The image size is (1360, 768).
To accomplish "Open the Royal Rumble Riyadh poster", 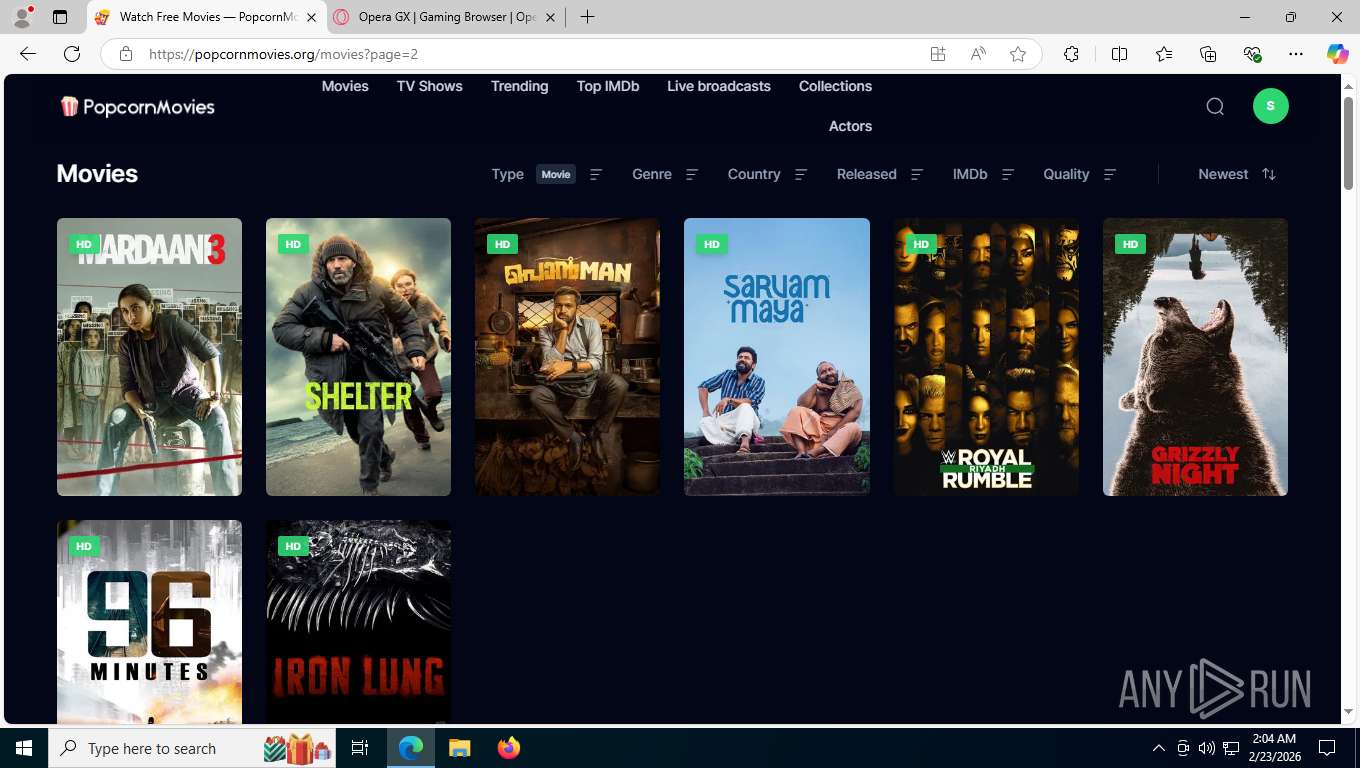I will coord(986,357).
